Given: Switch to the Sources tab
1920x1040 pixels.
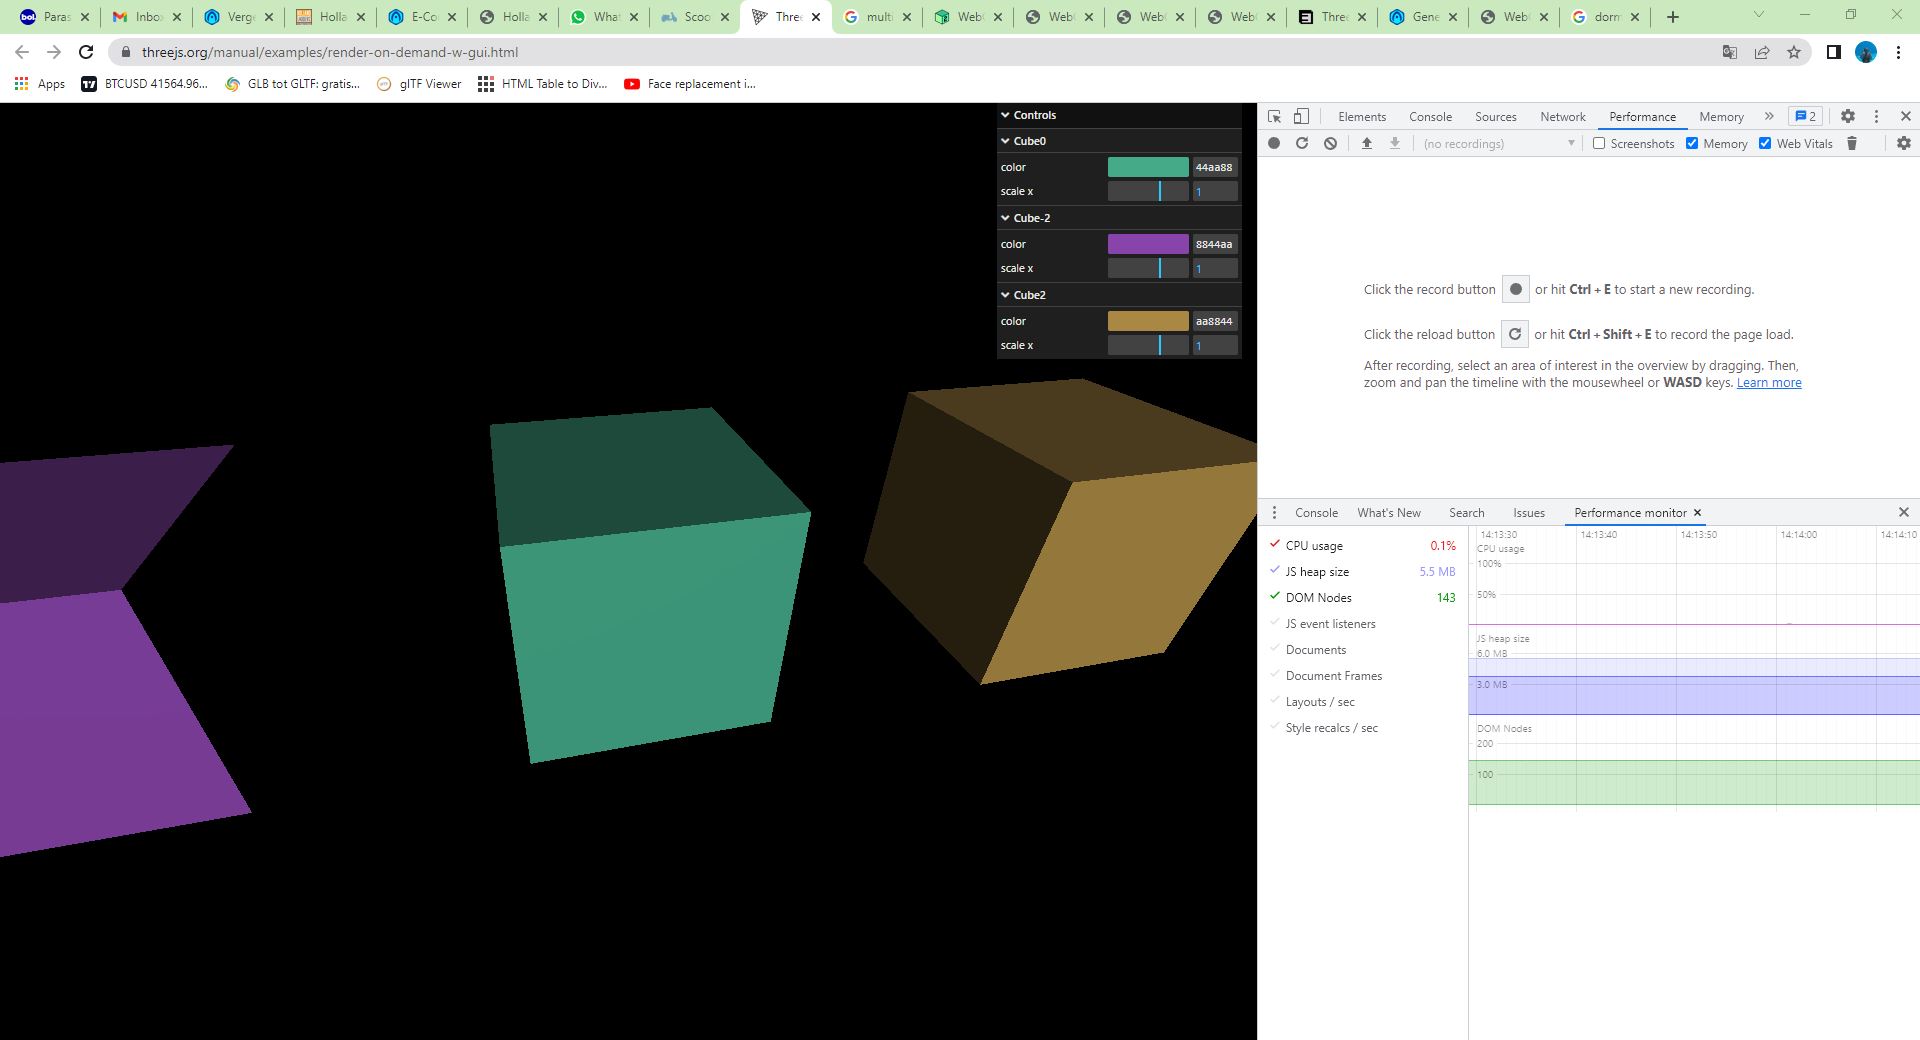Looking at the screenshot, I should coord(1496,117).
